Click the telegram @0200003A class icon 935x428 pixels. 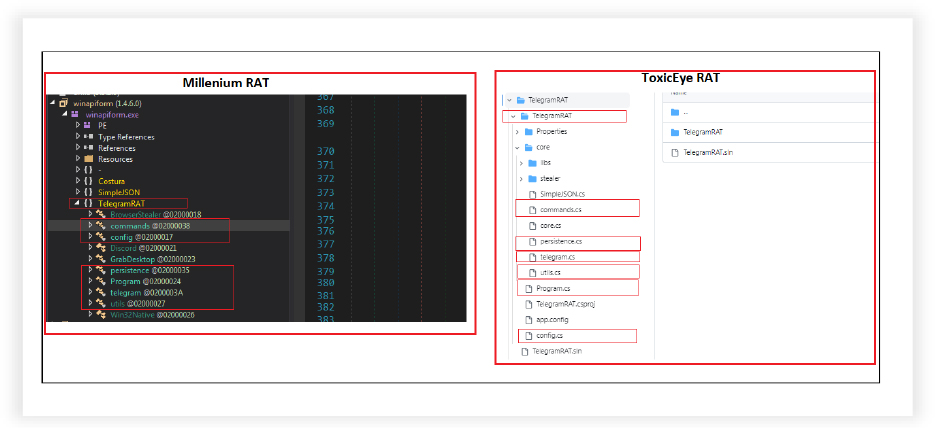(x=101, y=293)
